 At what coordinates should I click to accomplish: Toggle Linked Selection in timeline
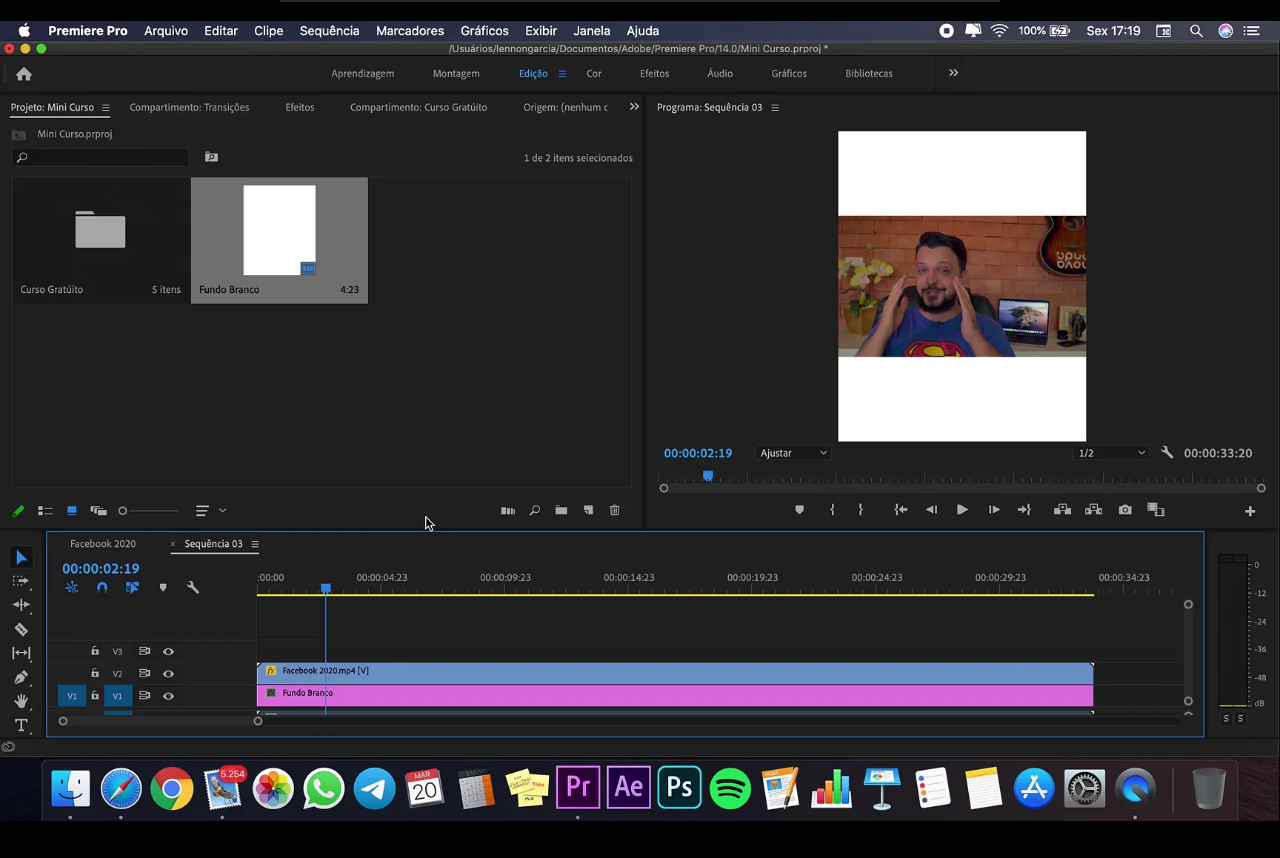coord(132,588)
